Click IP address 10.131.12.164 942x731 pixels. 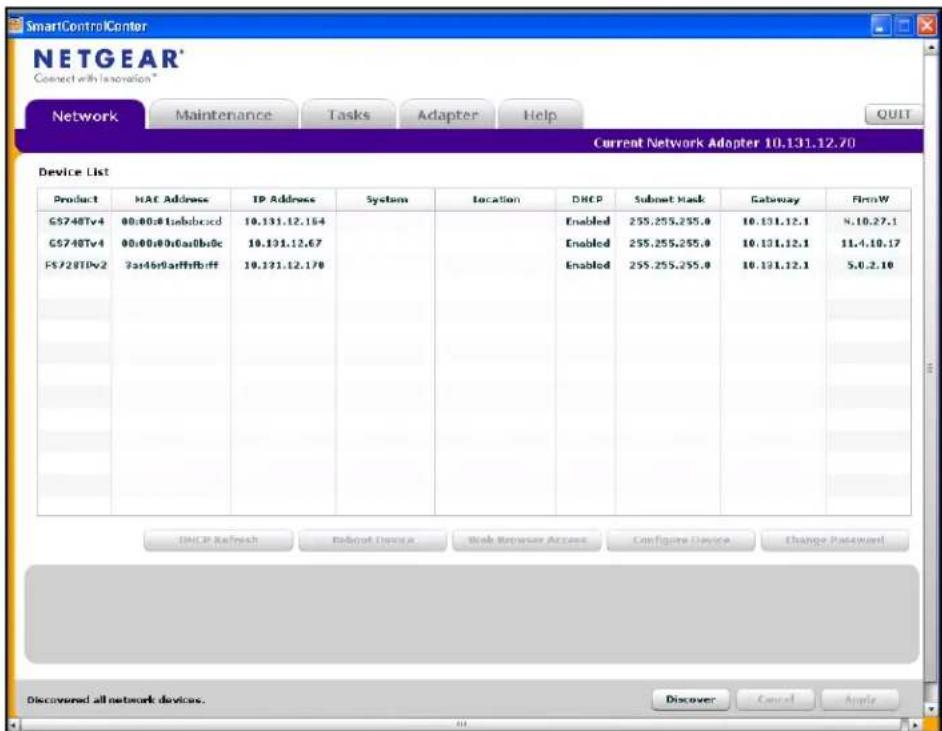click(284, 221)
